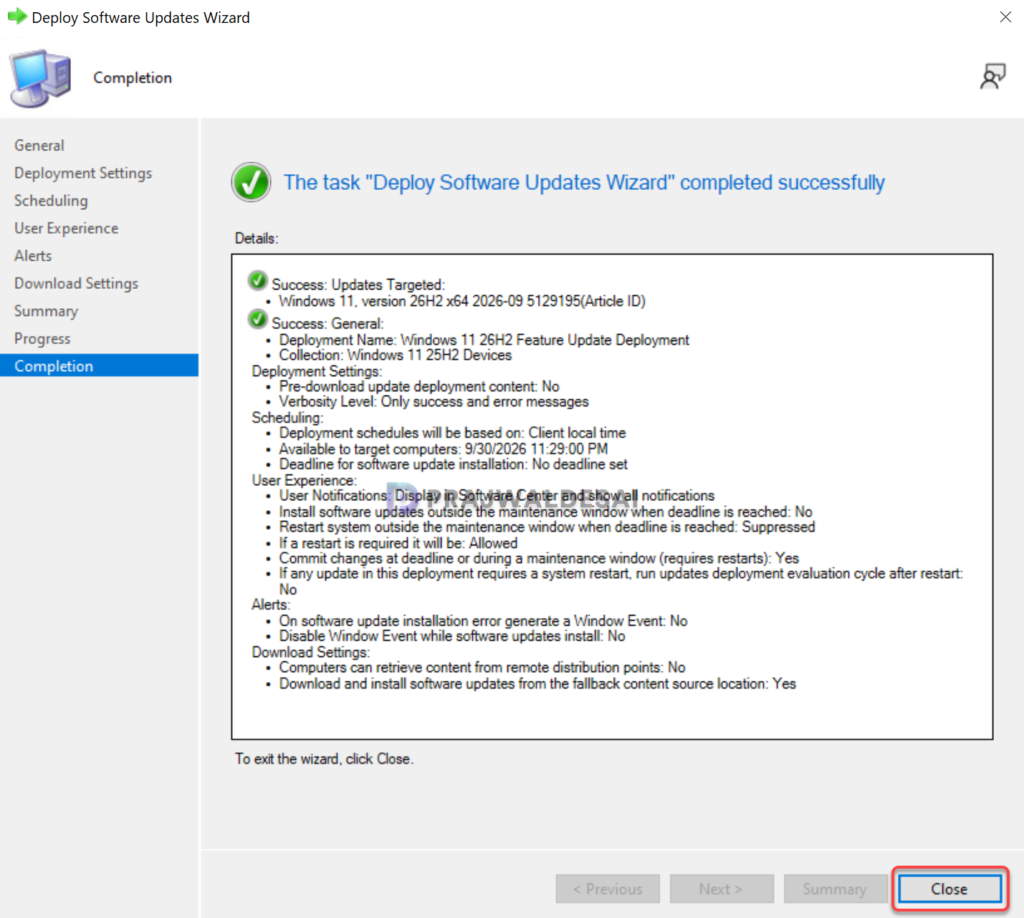Click the Pre-download update deployment content line
1024x918 pixels.
419,387
